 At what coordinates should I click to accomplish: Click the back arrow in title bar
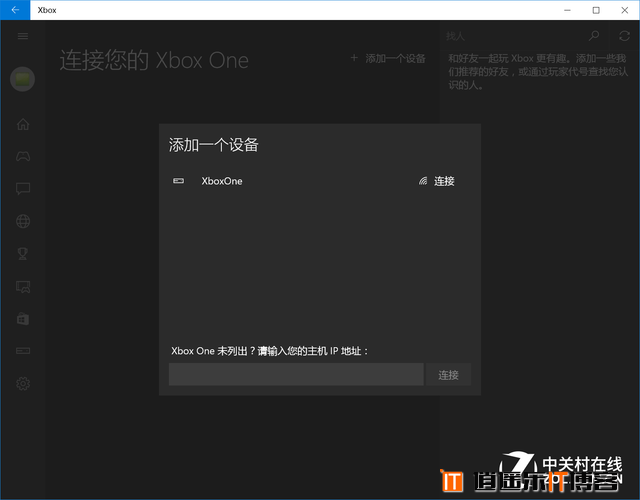15,10
